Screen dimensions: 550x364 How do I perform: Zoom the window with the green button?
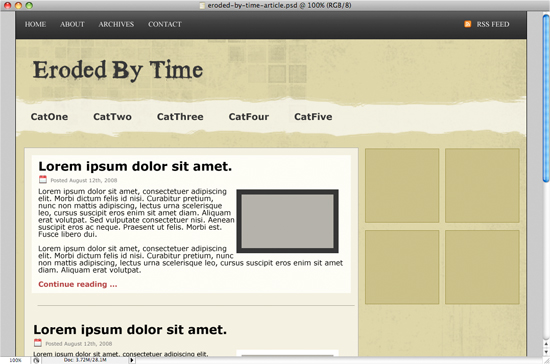29,5
